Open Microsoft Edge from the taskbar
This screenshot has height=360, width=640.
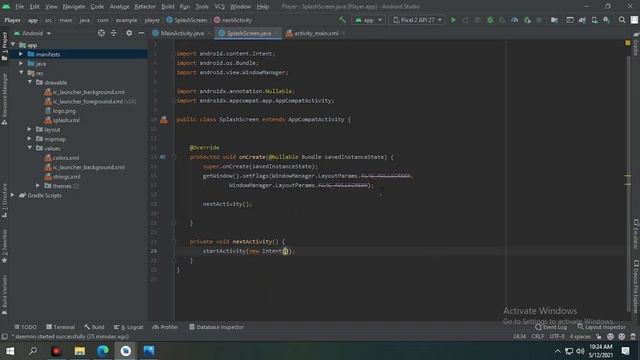click(103, 351)
